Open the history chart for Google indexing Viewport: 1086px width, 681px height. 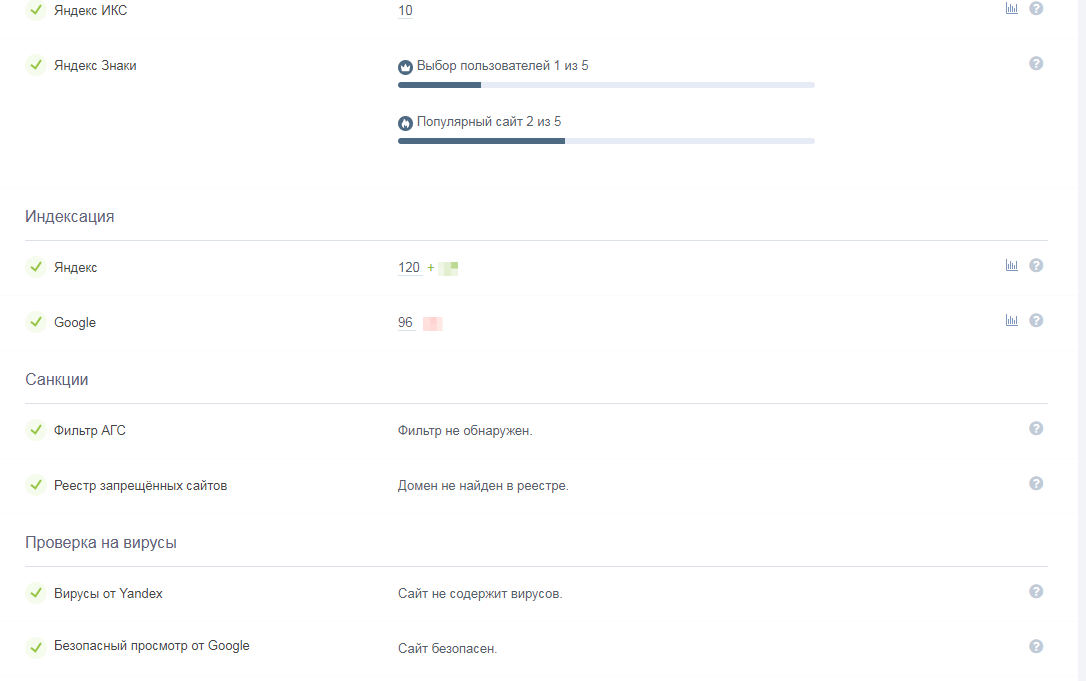coord(1012,320)
